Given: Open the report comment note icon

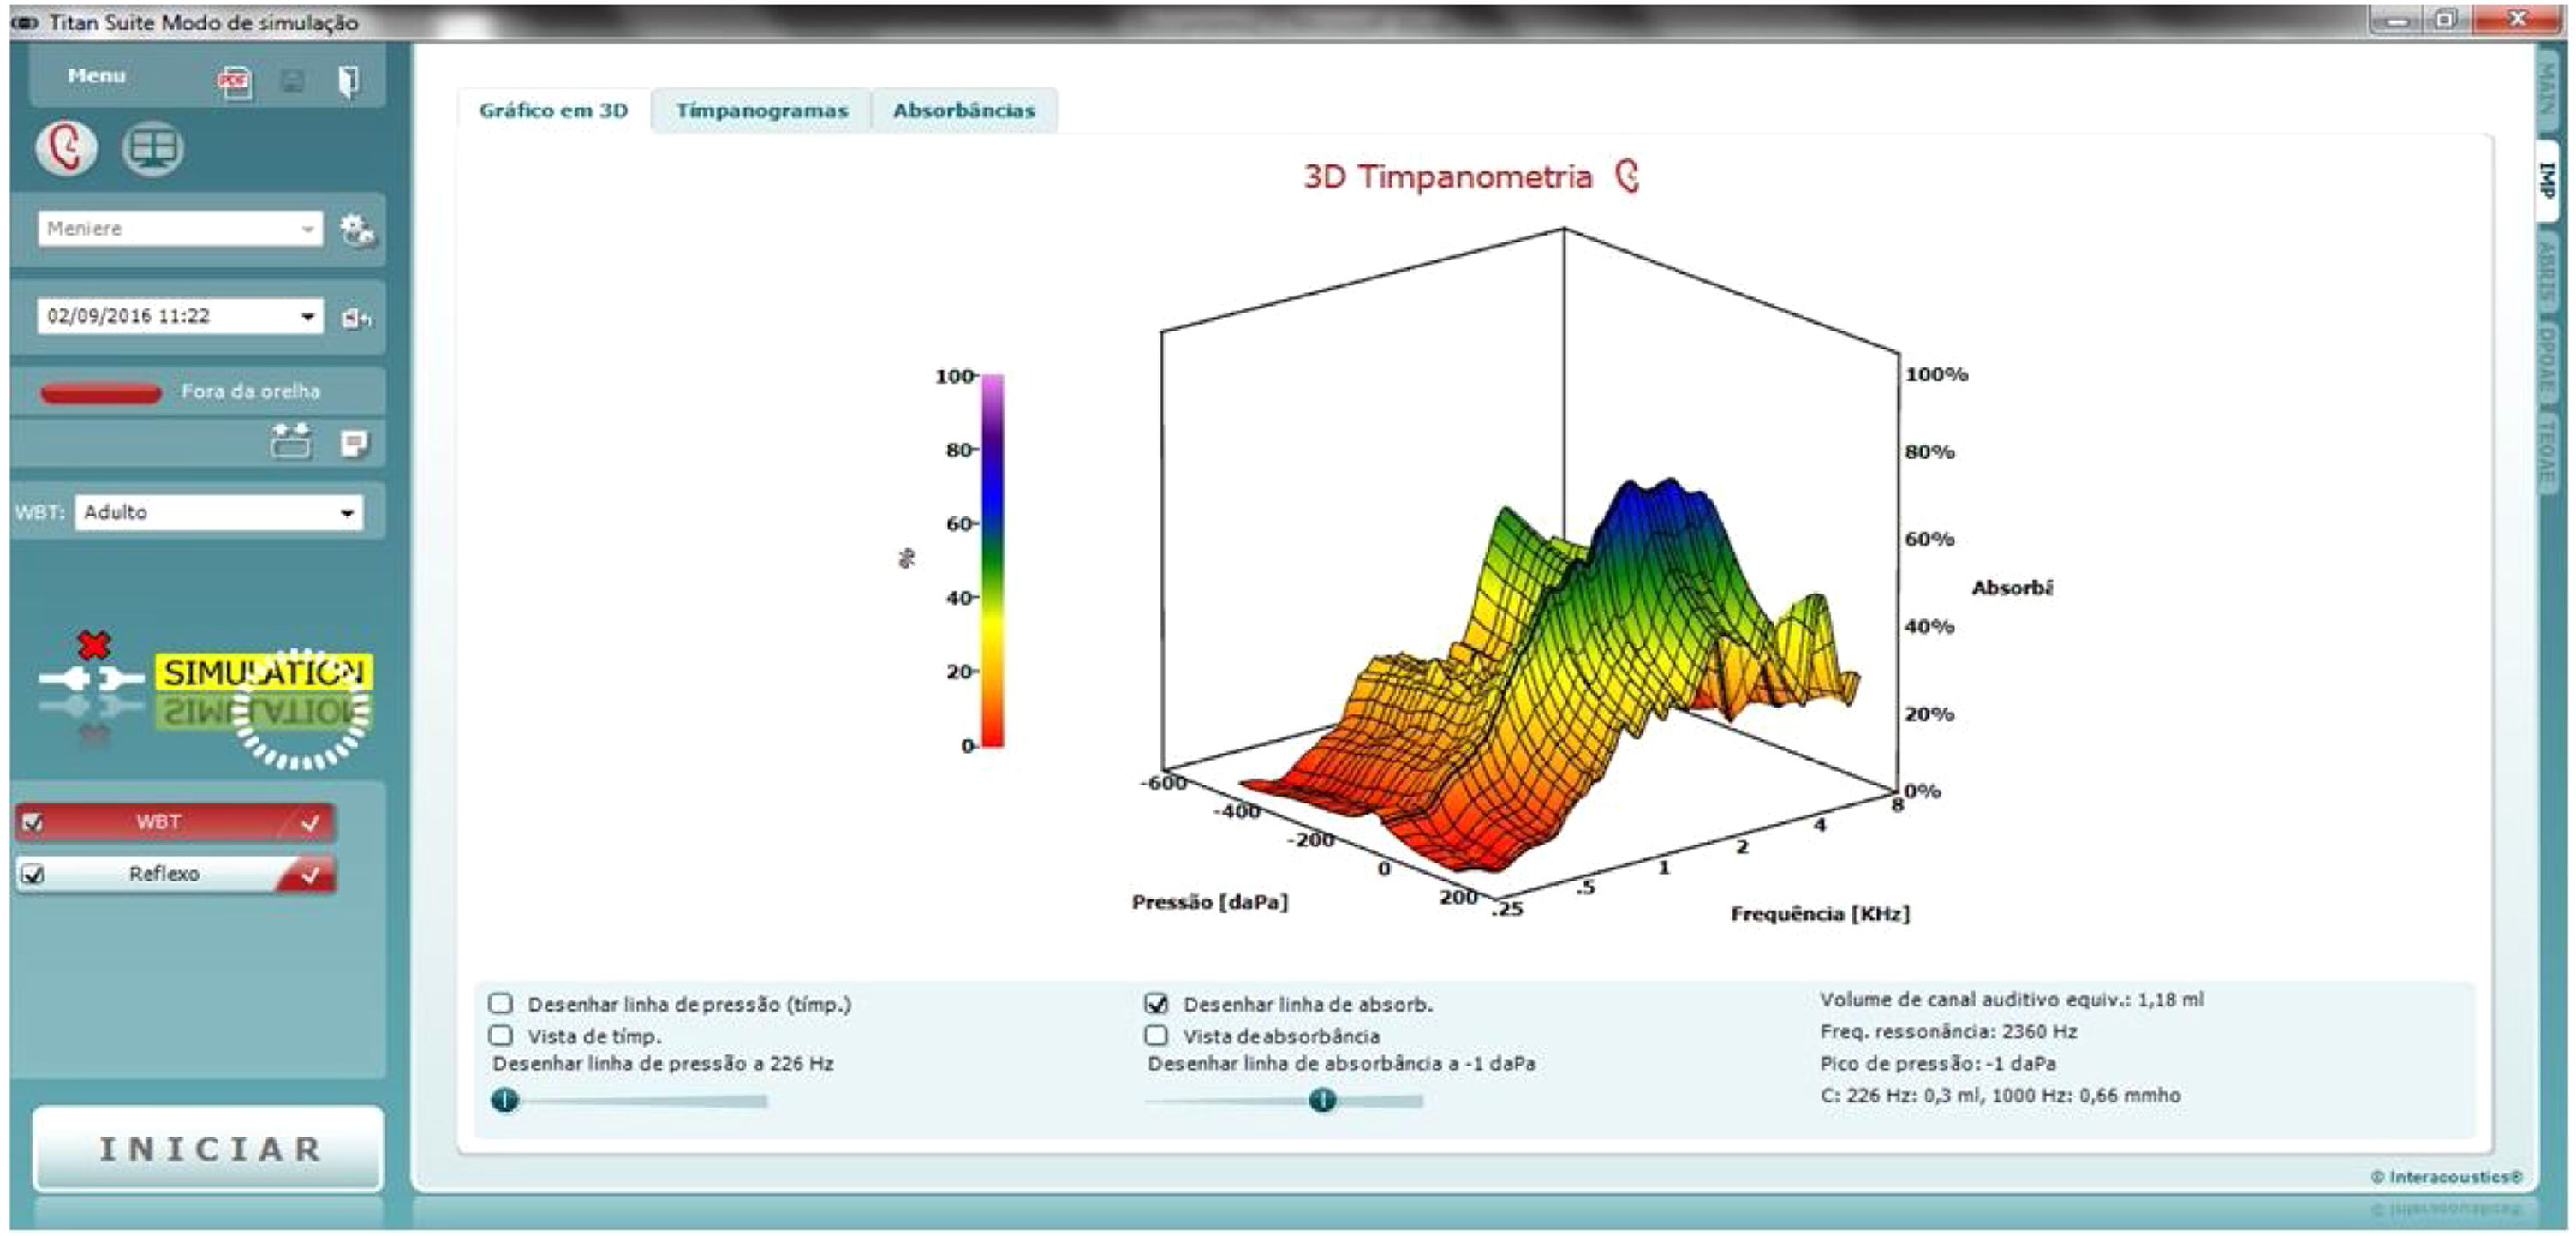Looking at the screenshot, I should pos(354,443).
